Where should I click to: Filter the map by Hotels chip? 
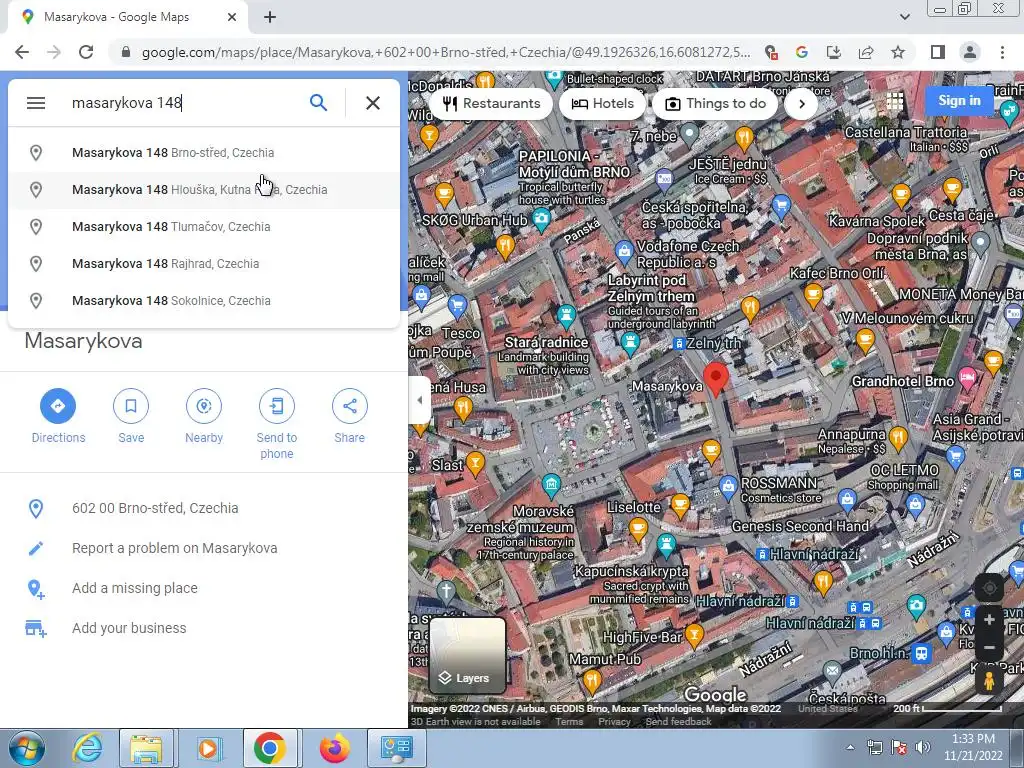point(602,104)
